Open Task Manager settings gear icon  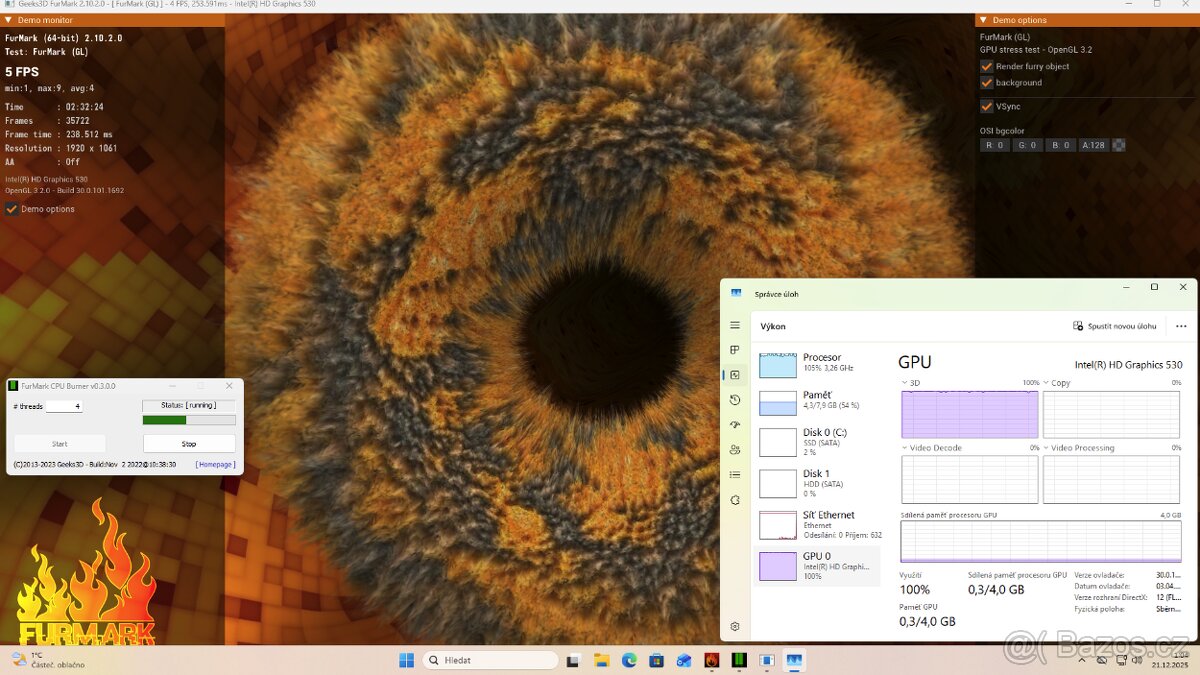tap(735, 626)
